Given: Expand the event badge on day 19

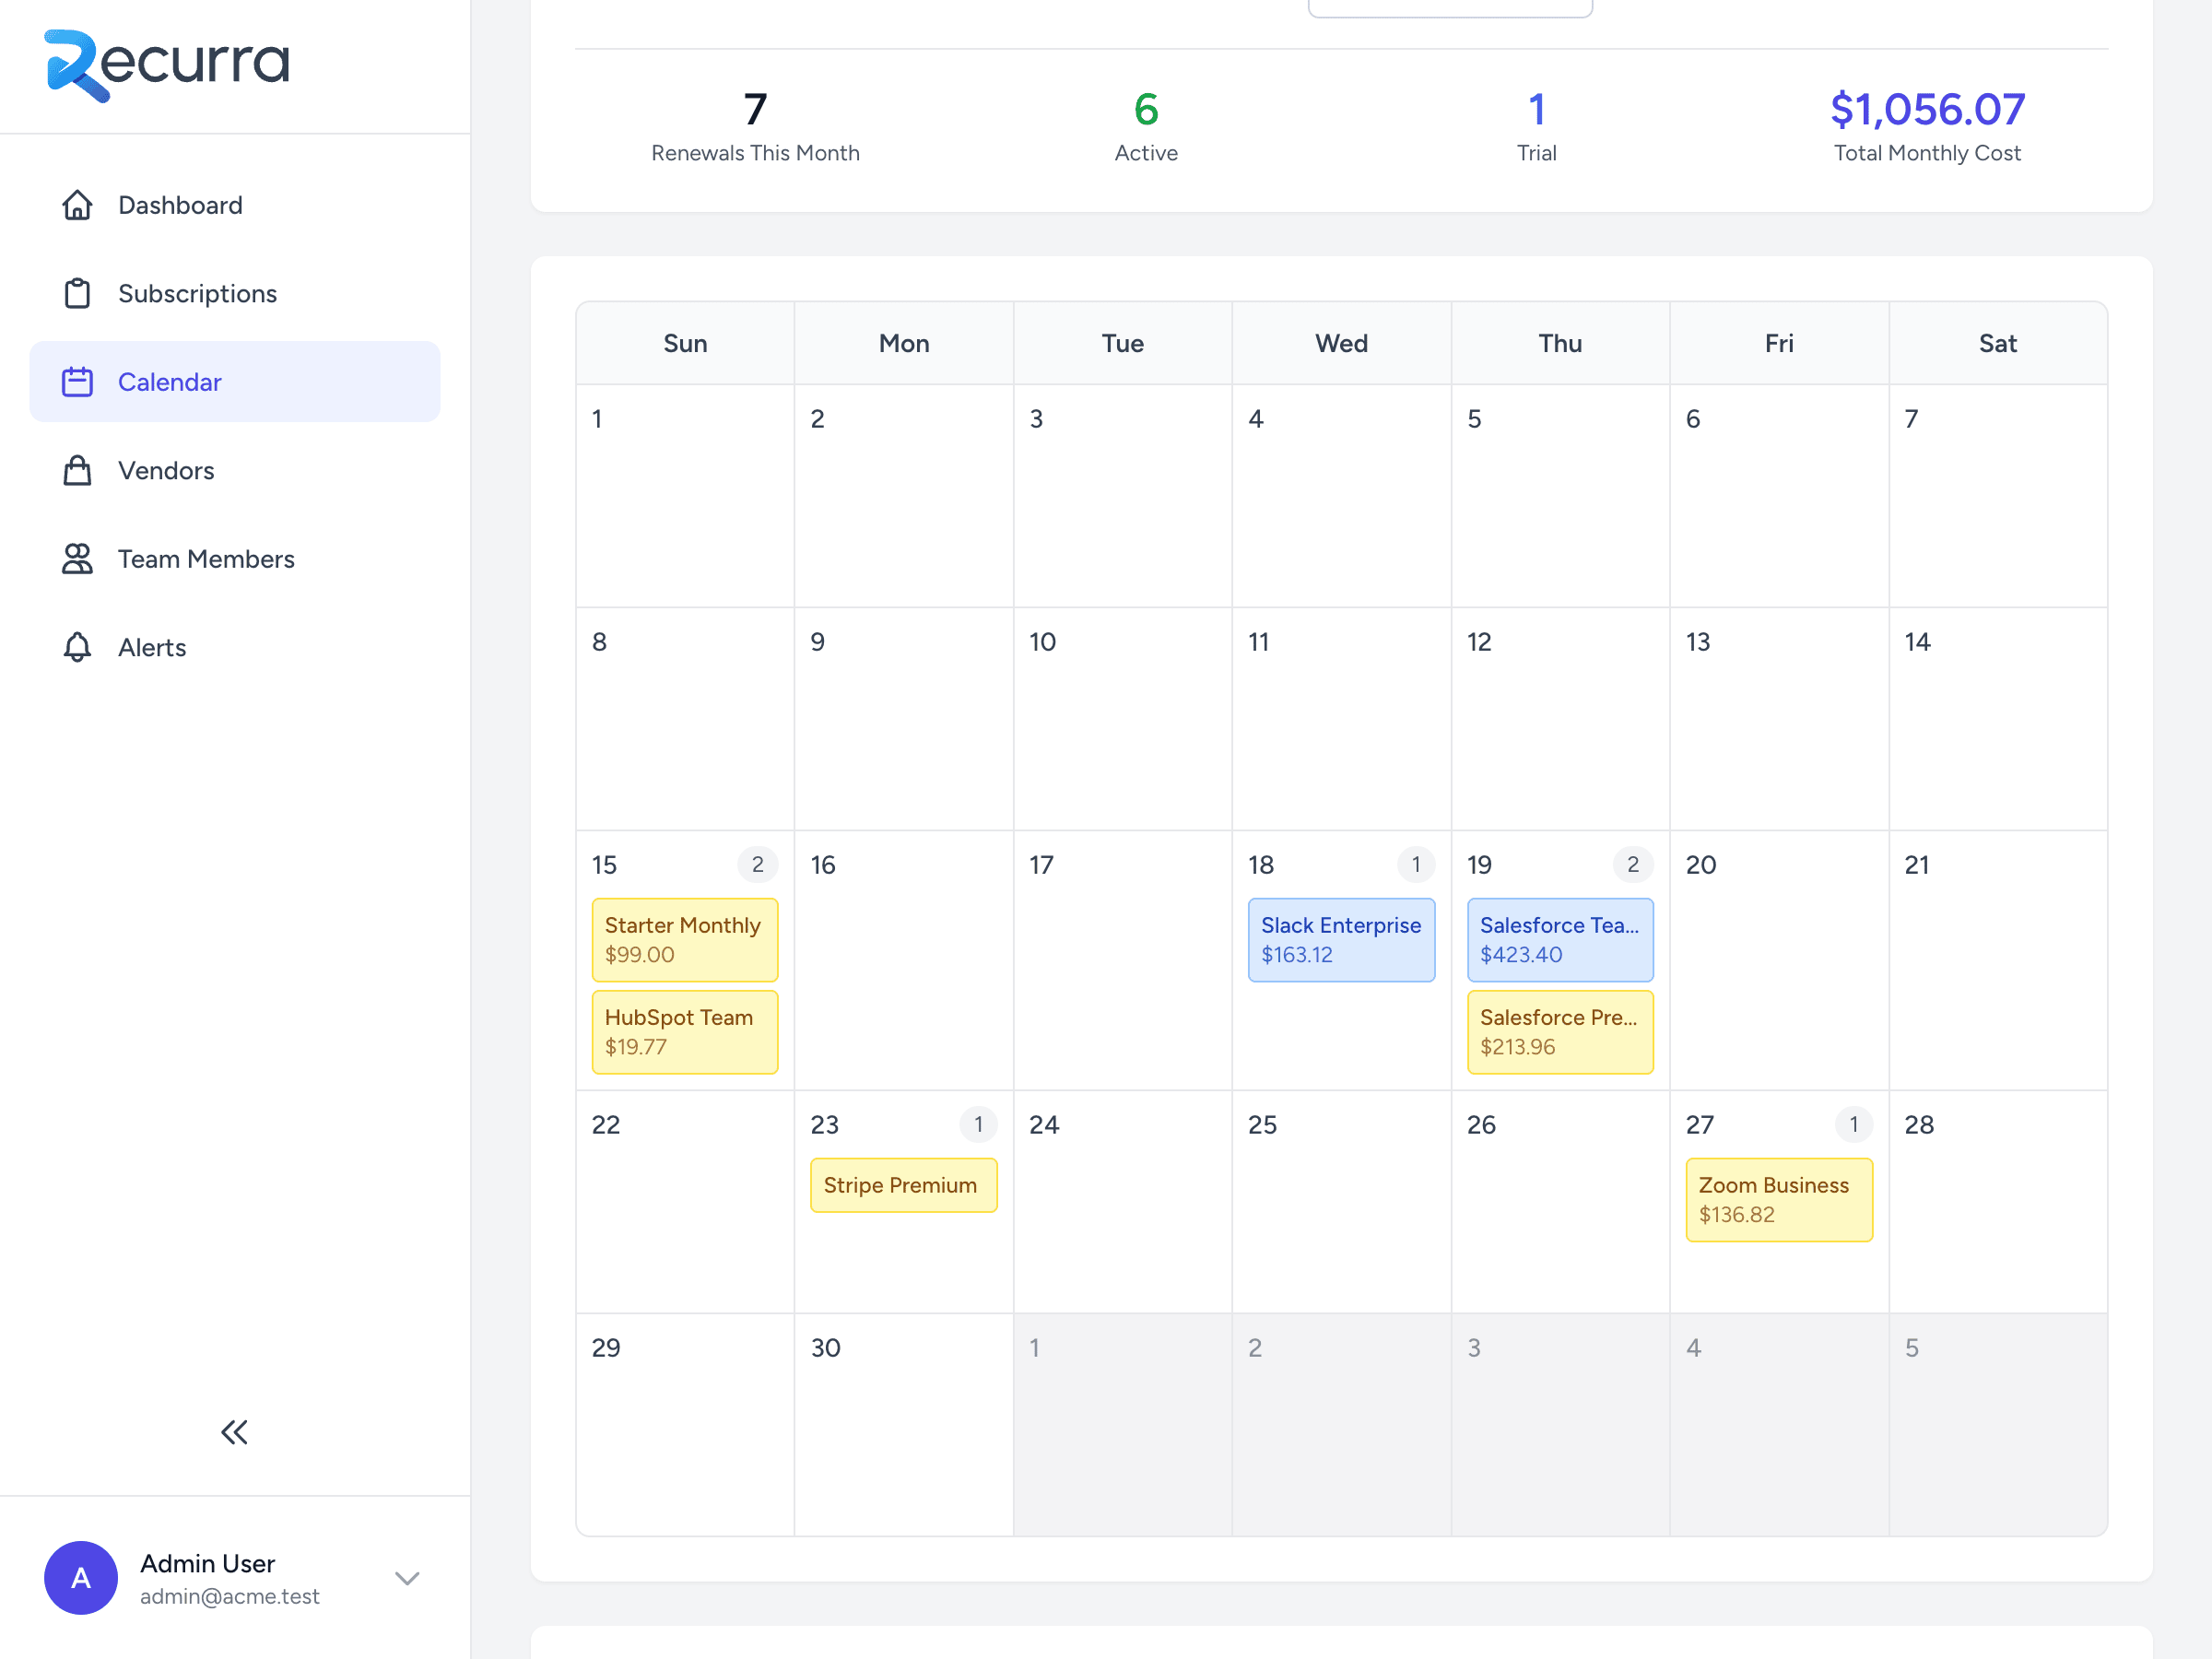Looking at the screenshot, I should click(x=1633, y=864).
